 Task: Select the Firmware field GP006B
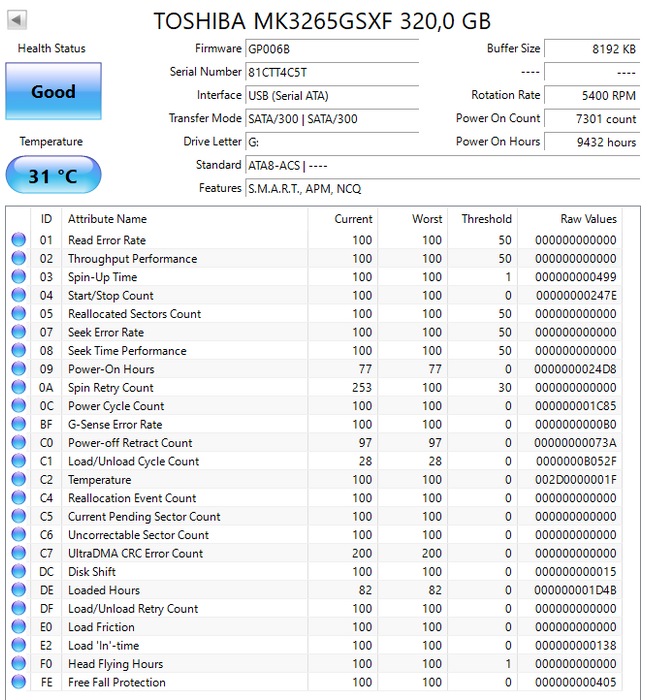(x=331, y=48)
